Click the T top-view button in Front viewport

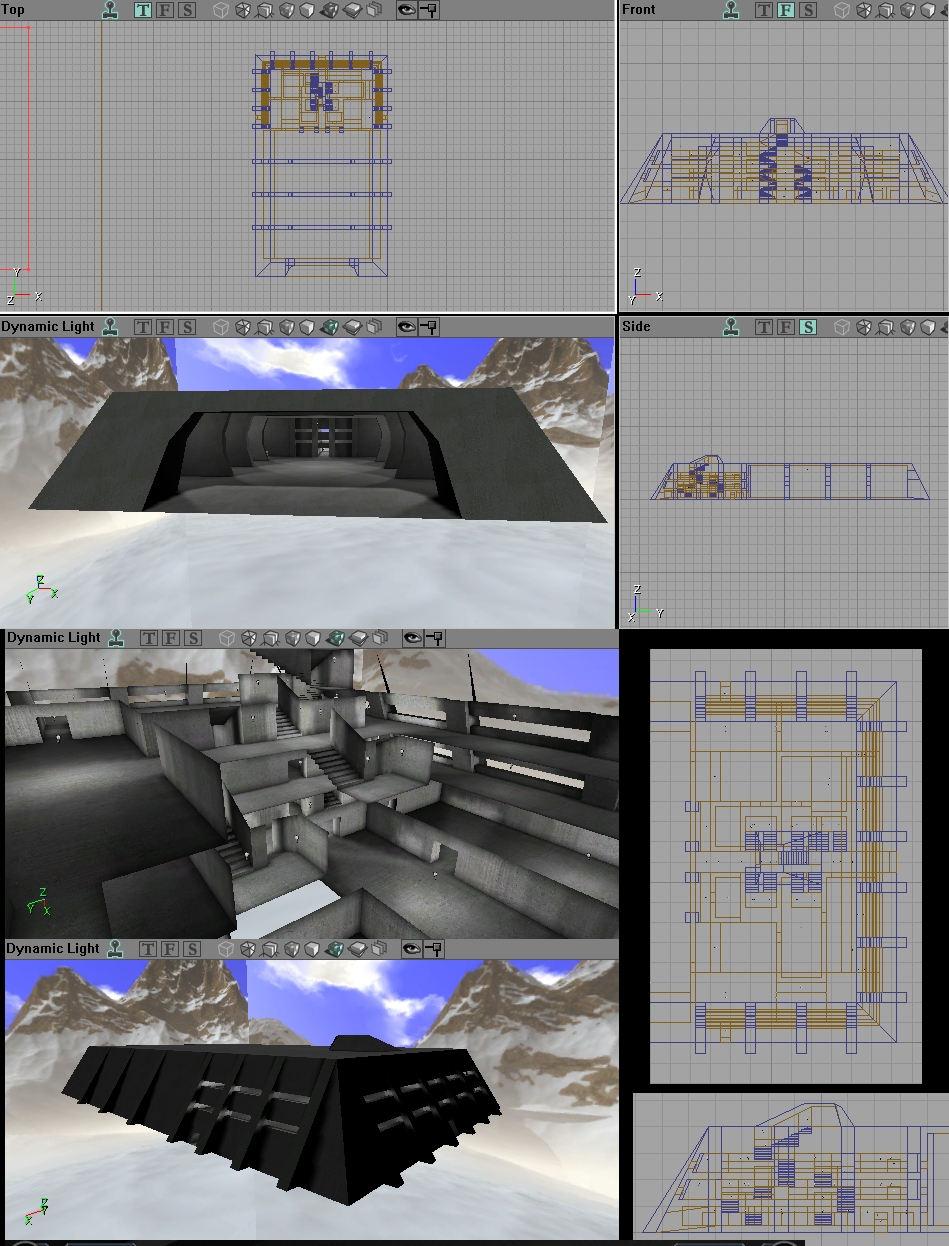pos(764,10)
